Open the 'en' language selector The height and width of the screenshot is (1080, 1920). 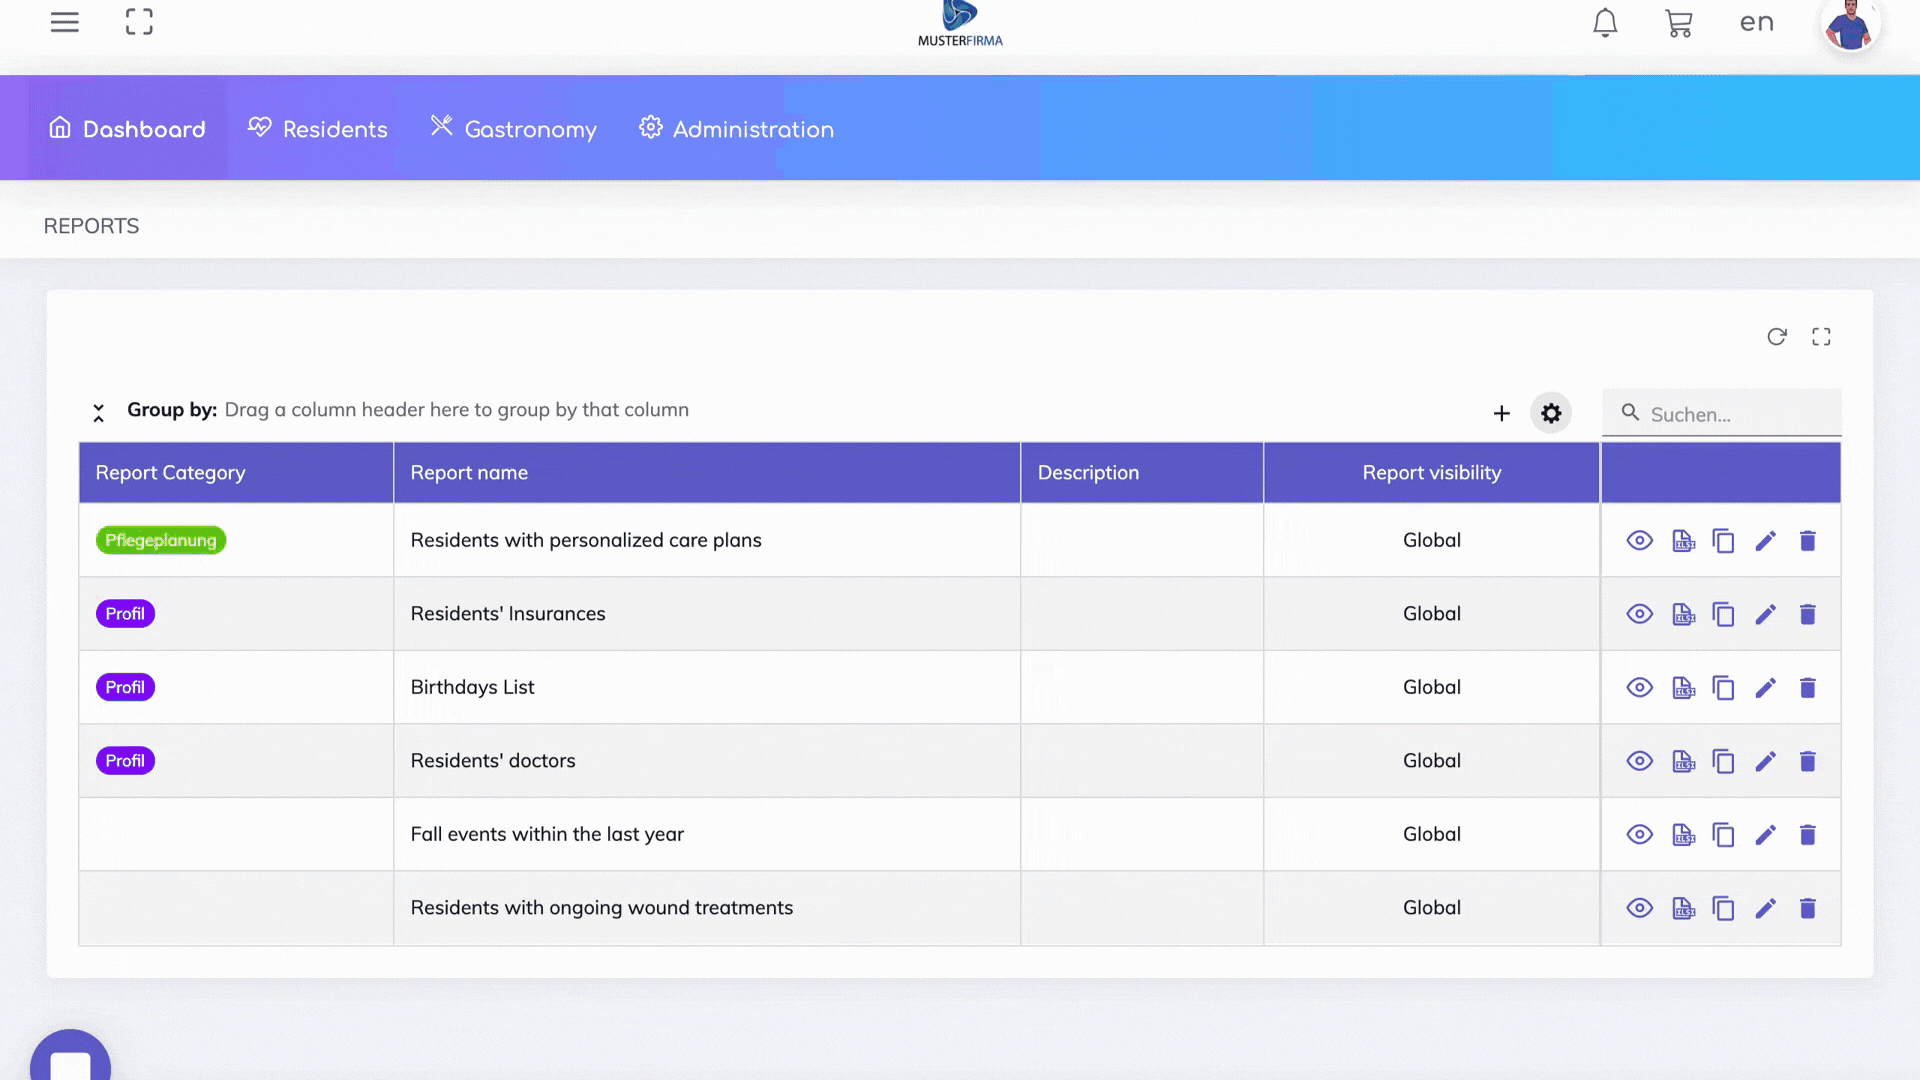point(1756,22)
